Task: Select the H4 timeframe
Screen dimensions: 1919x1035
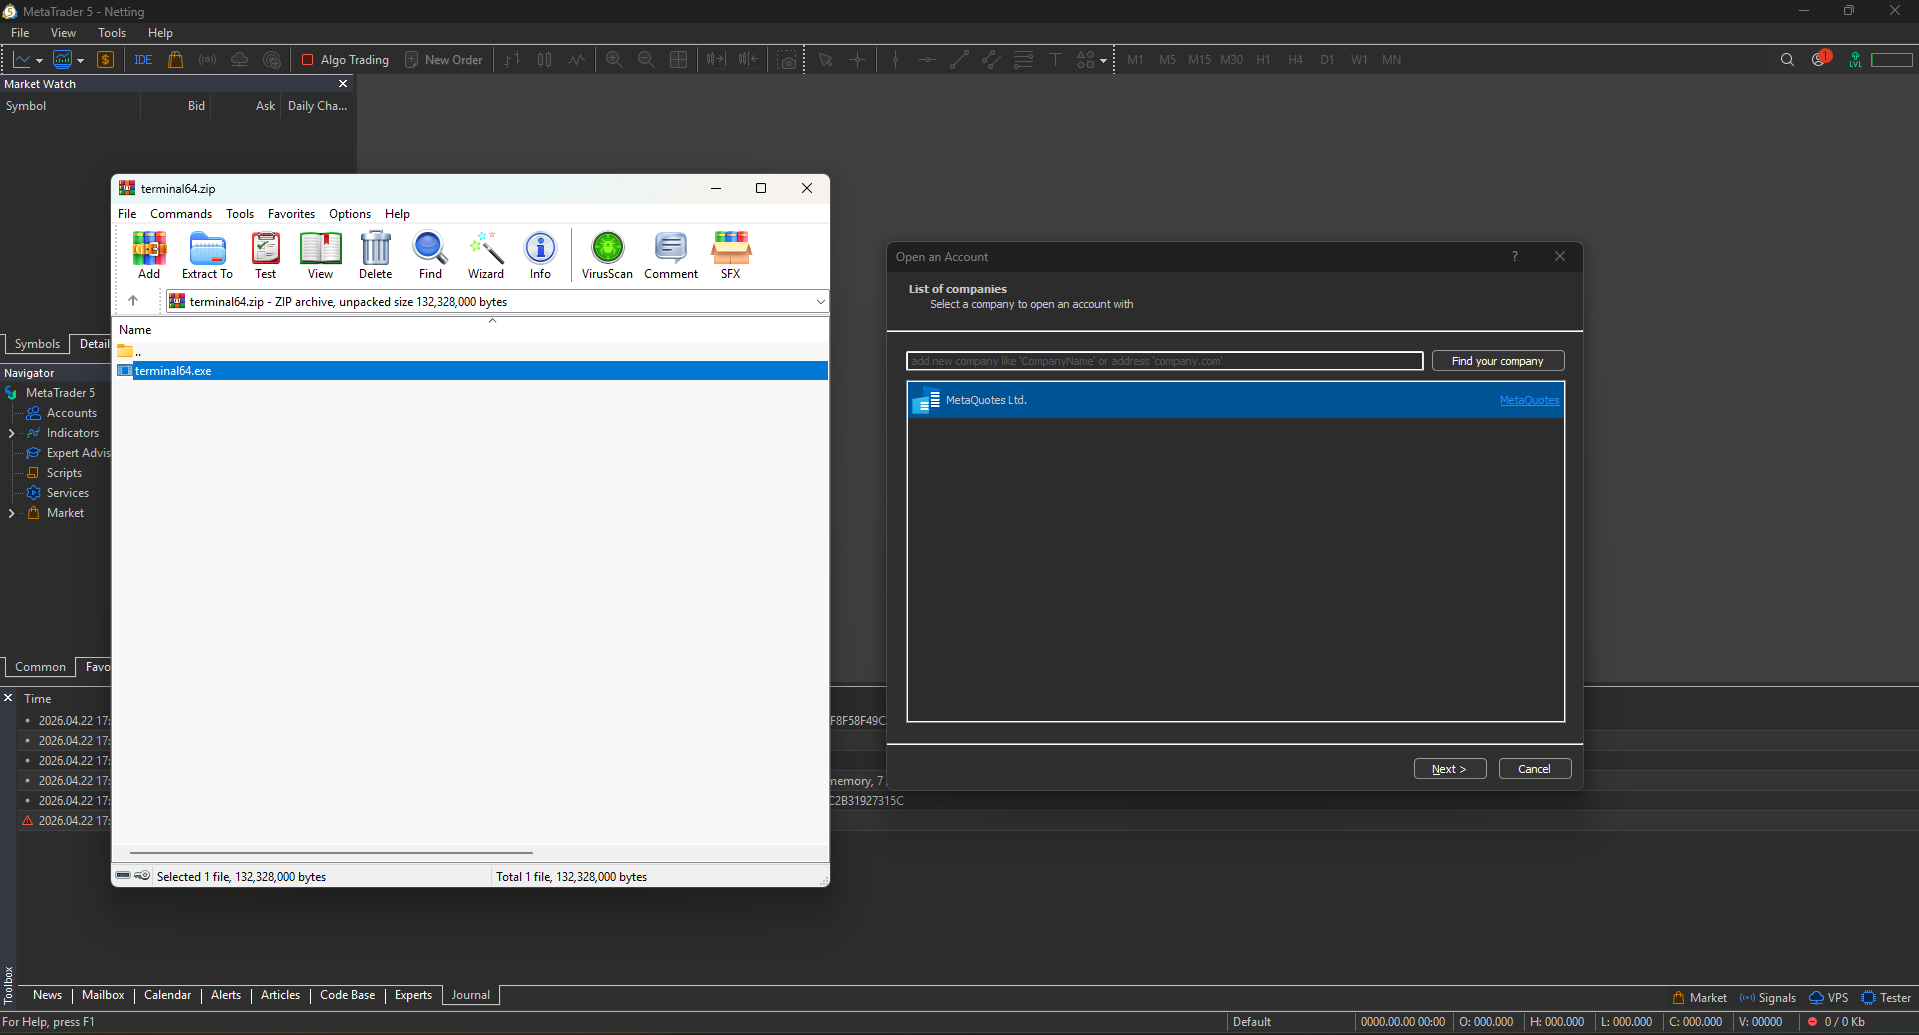Action: (x=1295, y=60)
